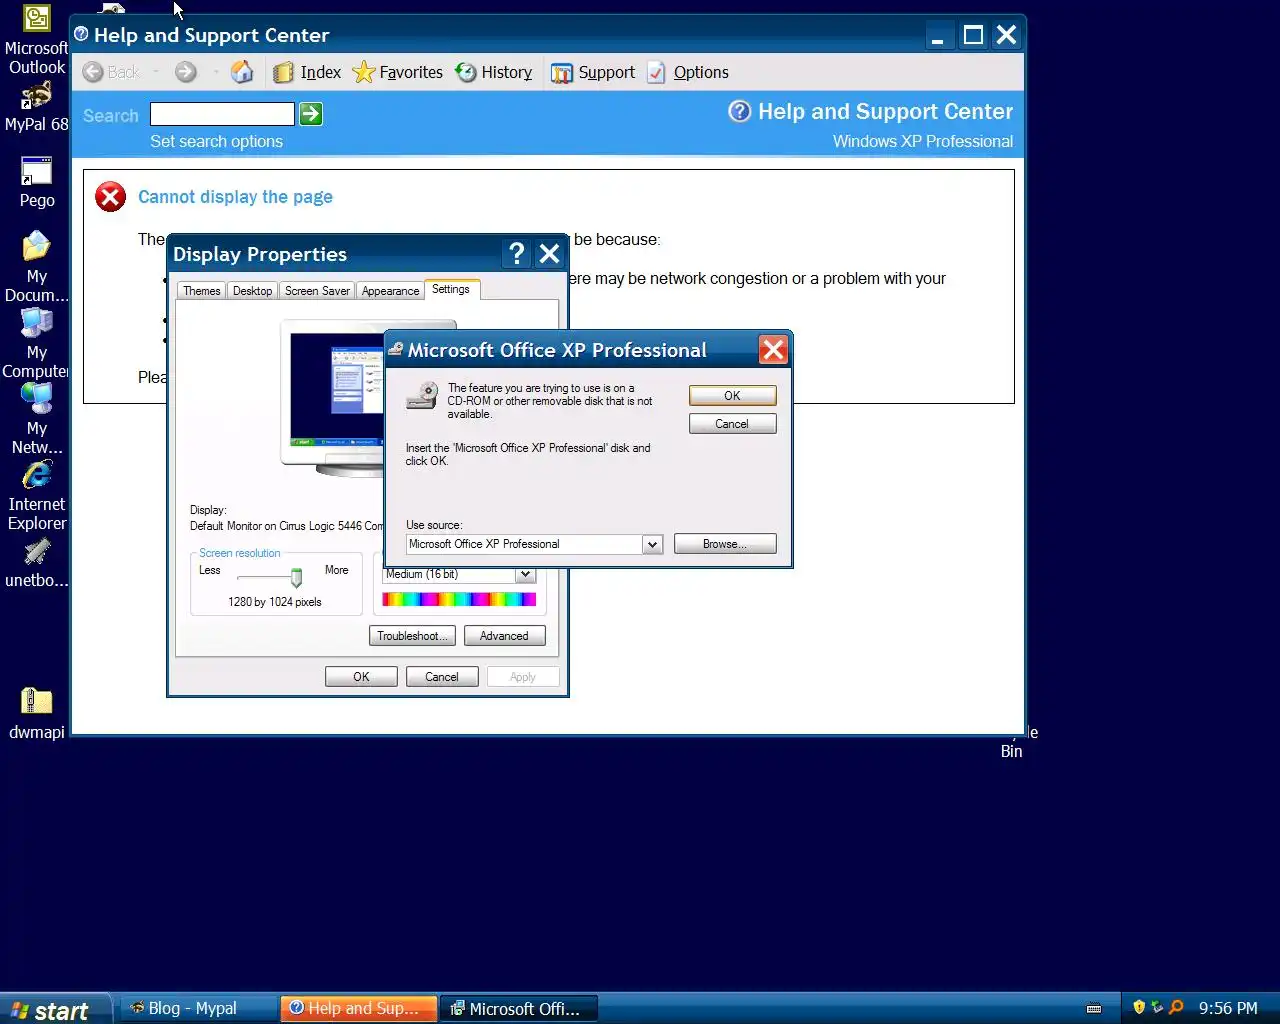Switch to the Appearance tab
The image size is (1280, 1024).
[390, 291]
